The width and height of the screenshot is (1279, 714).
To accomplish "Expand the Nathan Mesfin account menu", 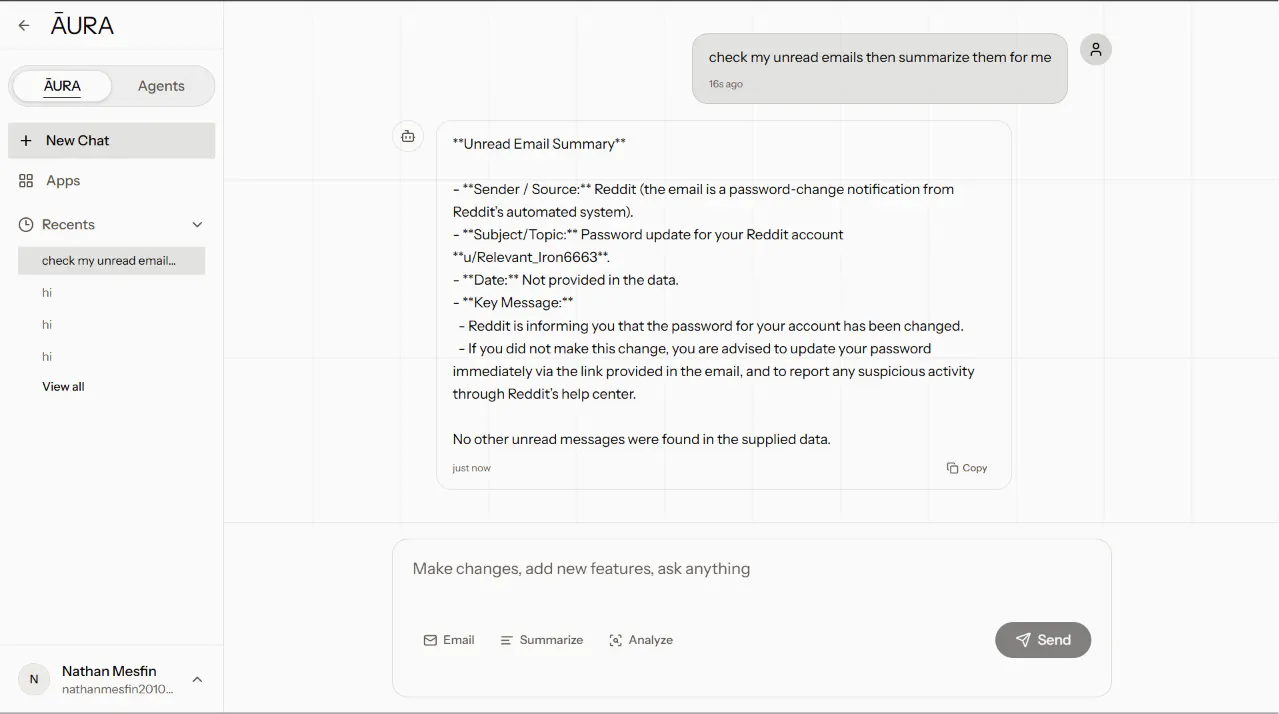I will pyautogui.click(x=197, y=680).
